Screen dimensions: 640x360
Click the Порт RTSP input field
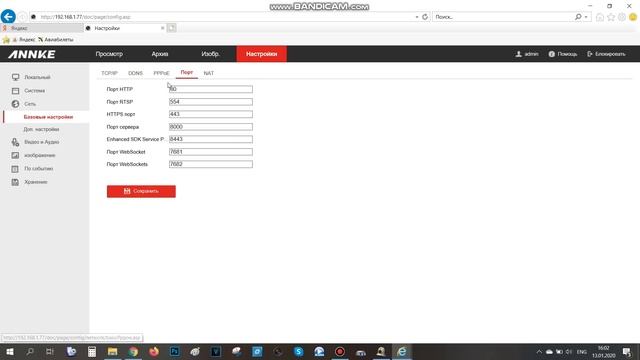tap(211, 102)
